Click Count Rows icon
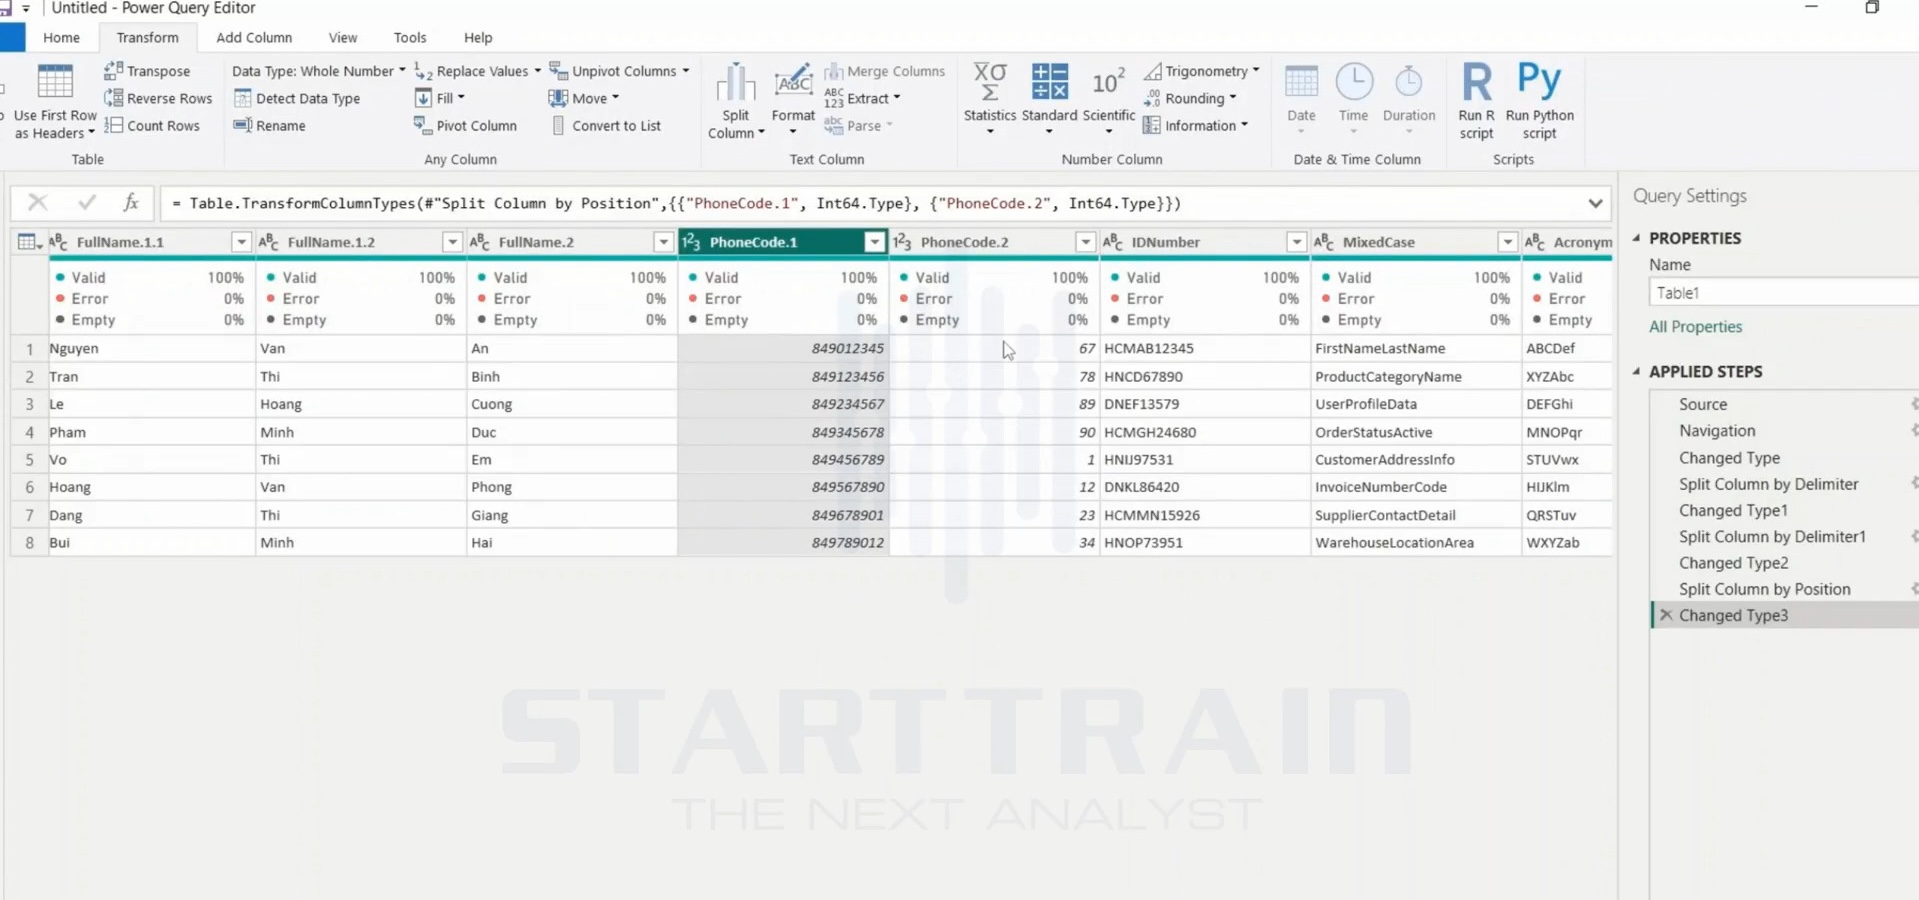1919x900 pixels. tap(113, 125)
